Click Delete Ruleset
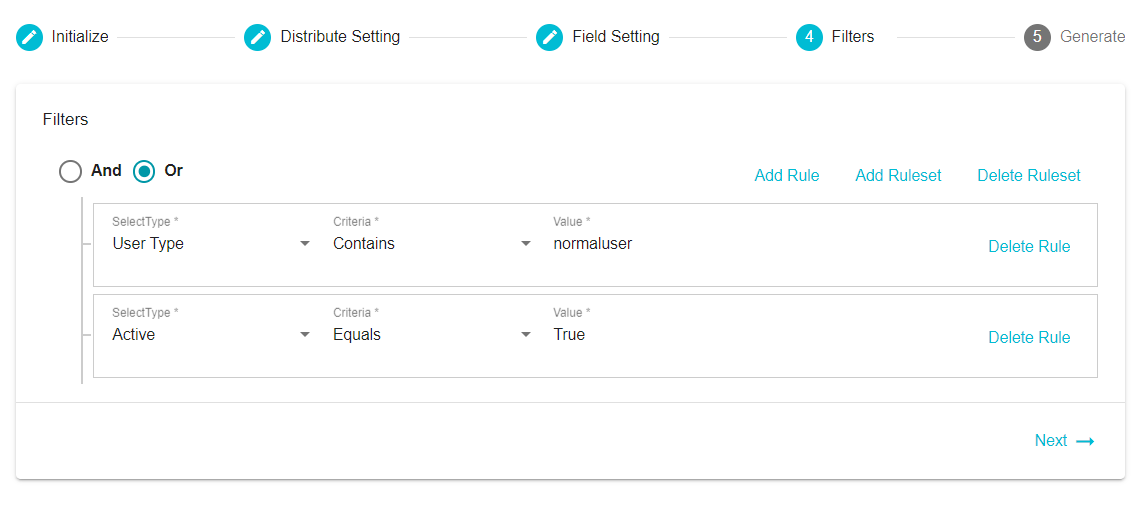The height and width of the screenshot is (518, 1139). 1029,175
